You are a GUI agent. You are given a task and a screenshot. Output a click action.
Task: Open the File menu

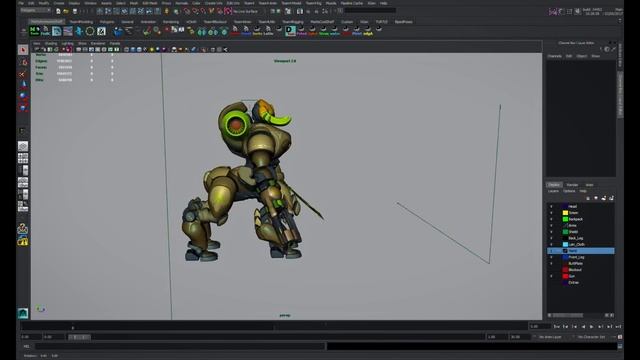21,3
